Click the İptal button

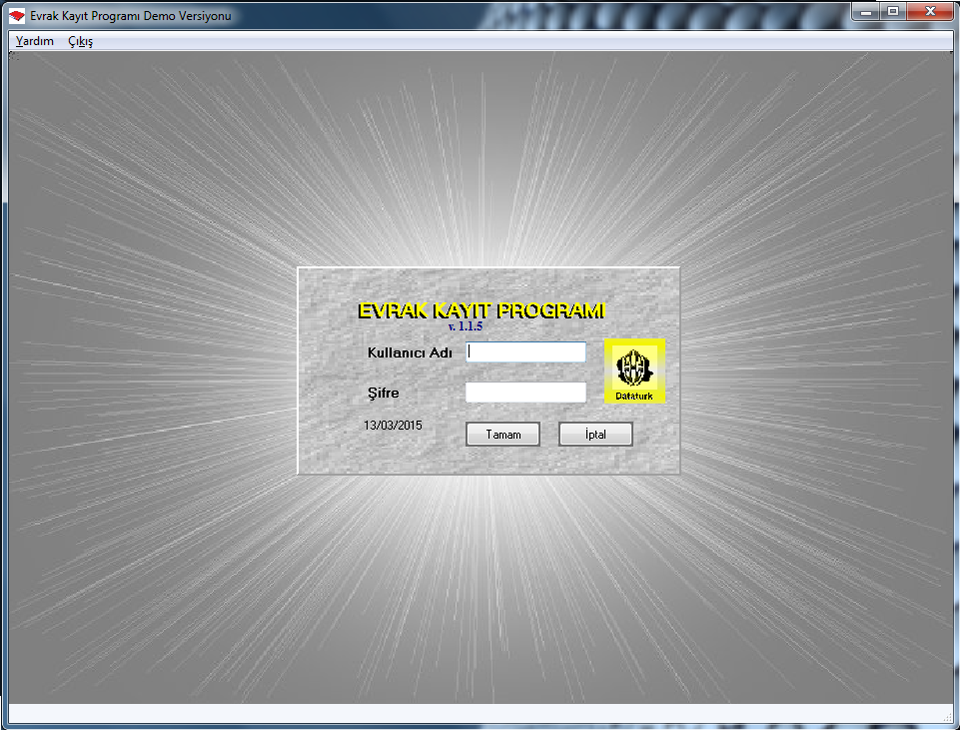point(595,434)
